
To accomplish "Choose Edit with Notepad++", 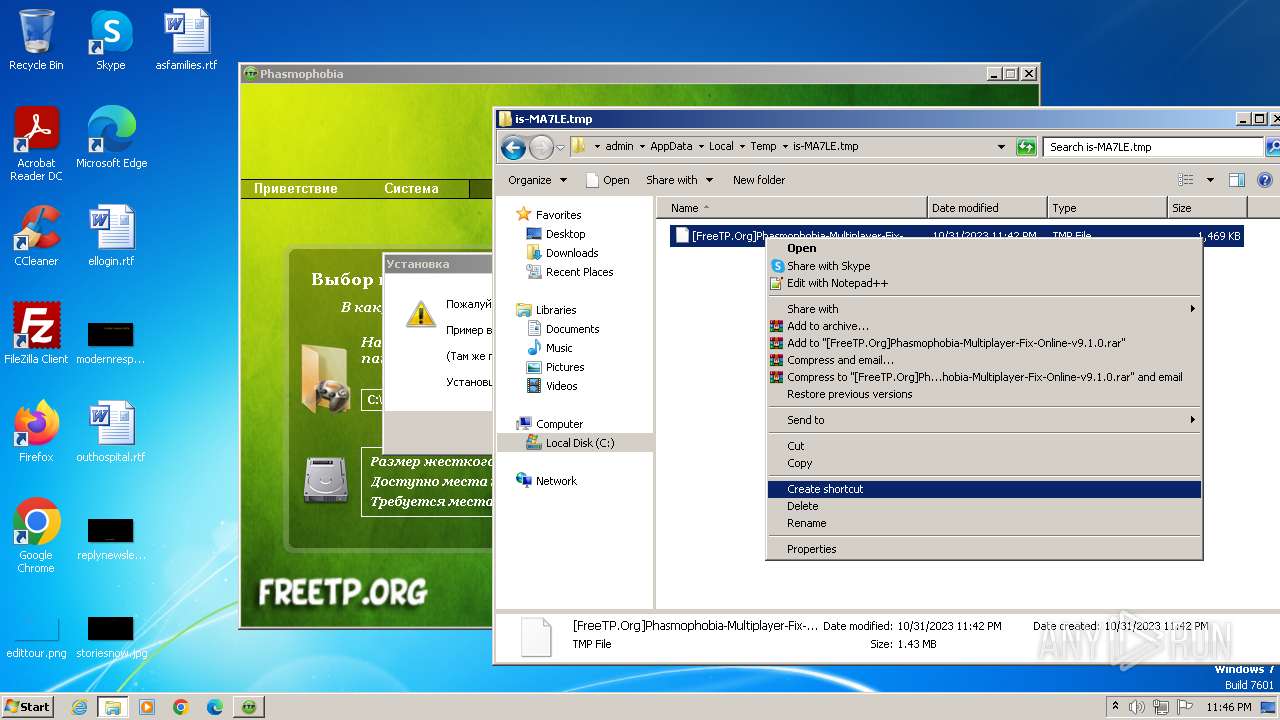I will coord(984,283).
